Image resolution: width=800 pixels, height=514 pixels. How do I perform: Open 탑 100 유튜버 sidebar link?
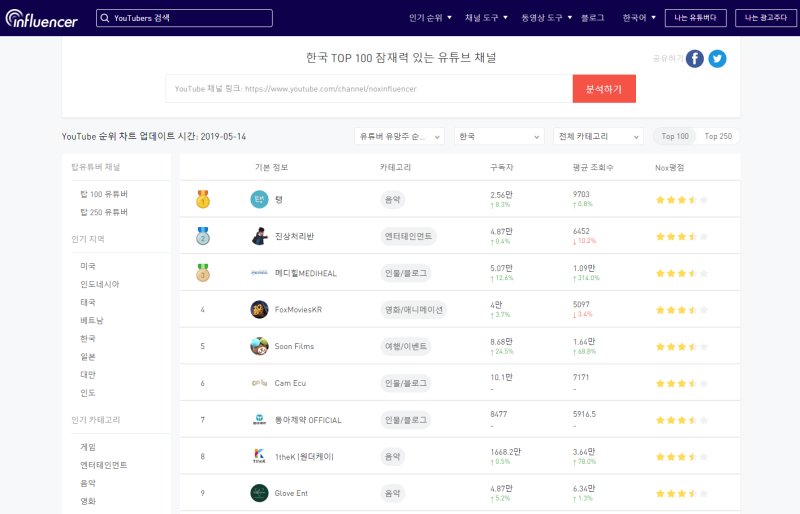coord(104,194)
